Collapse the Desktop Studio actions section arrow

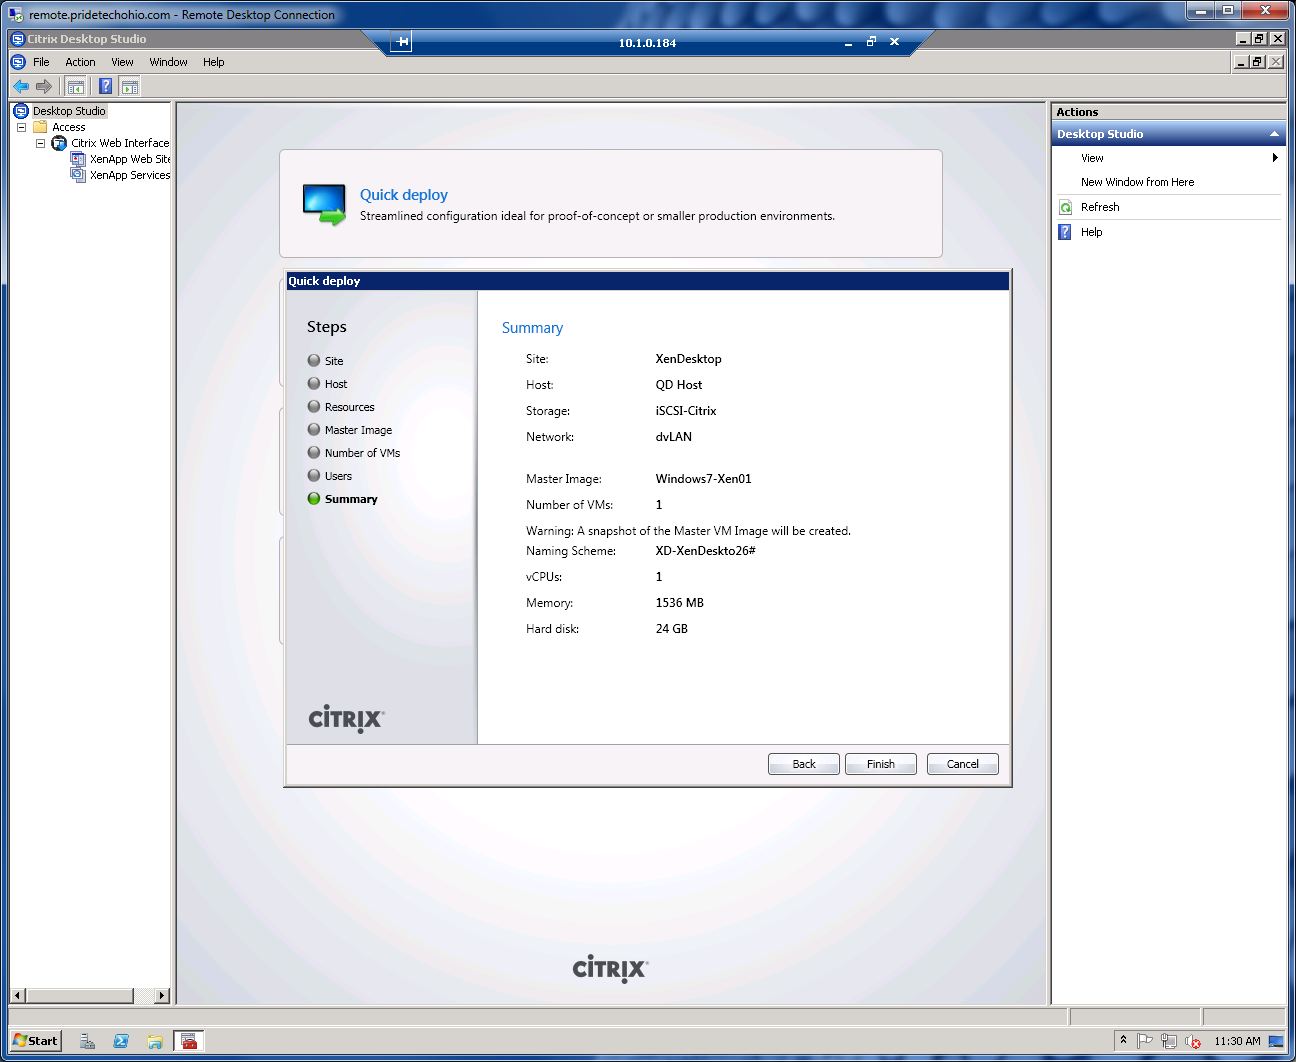click(1274, 134)
